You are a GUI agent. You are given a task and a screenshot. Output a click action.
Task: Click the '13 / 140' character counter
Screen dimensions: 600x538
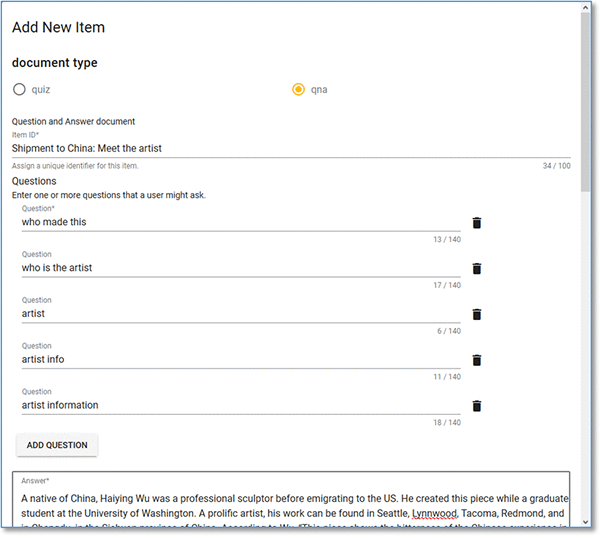point(447,240)
